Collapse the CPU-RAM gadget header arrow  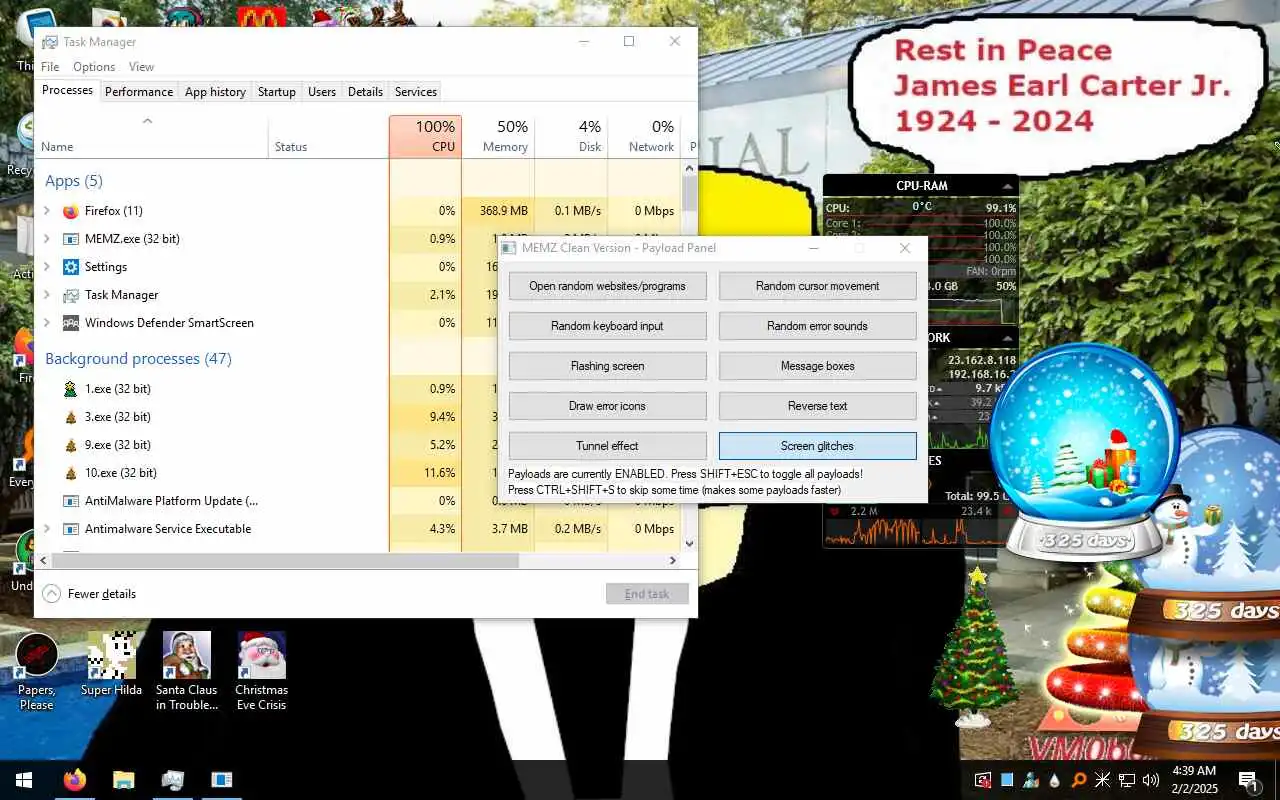(1008, 186)
